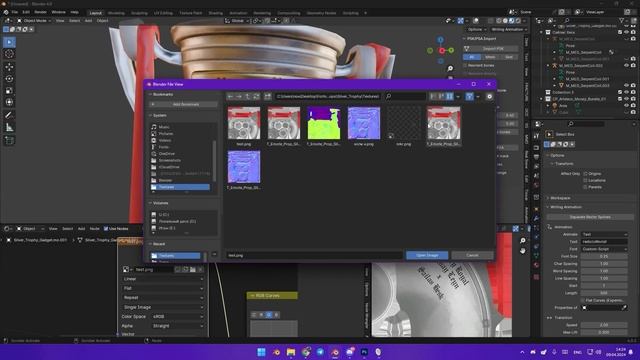Open file browser settings gear
640x360 pixels.
[489, 96]
